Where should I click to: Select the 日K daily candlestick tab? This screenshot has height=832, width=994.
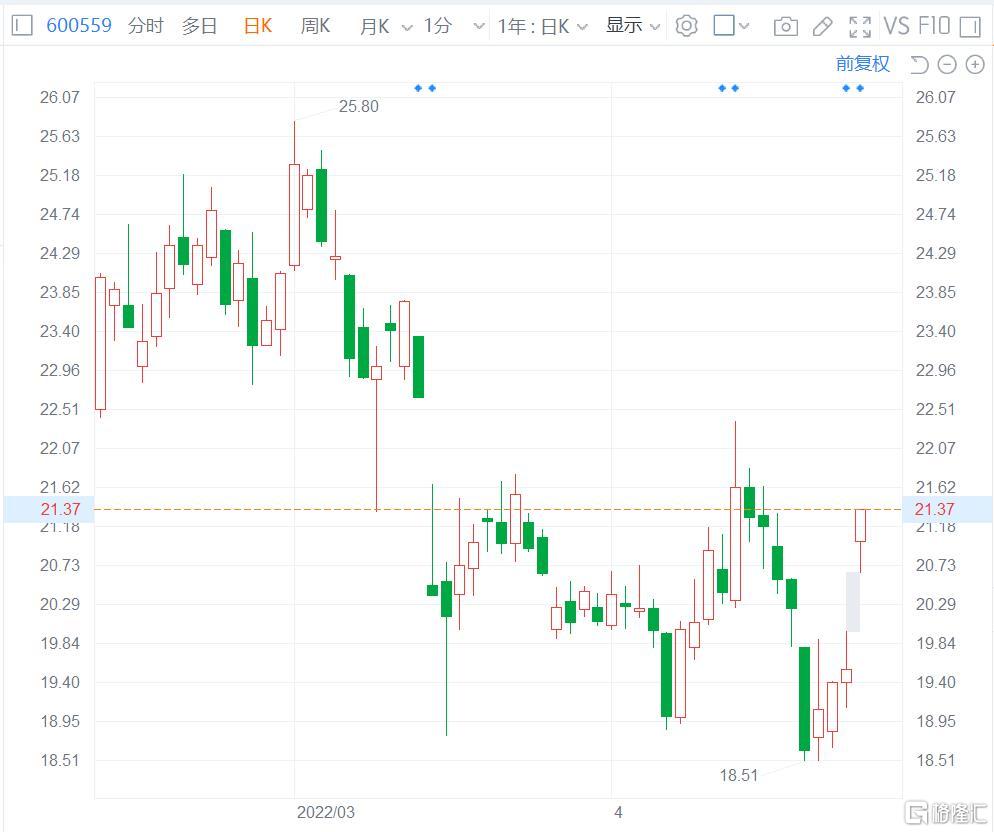click(x=258, y=26)
